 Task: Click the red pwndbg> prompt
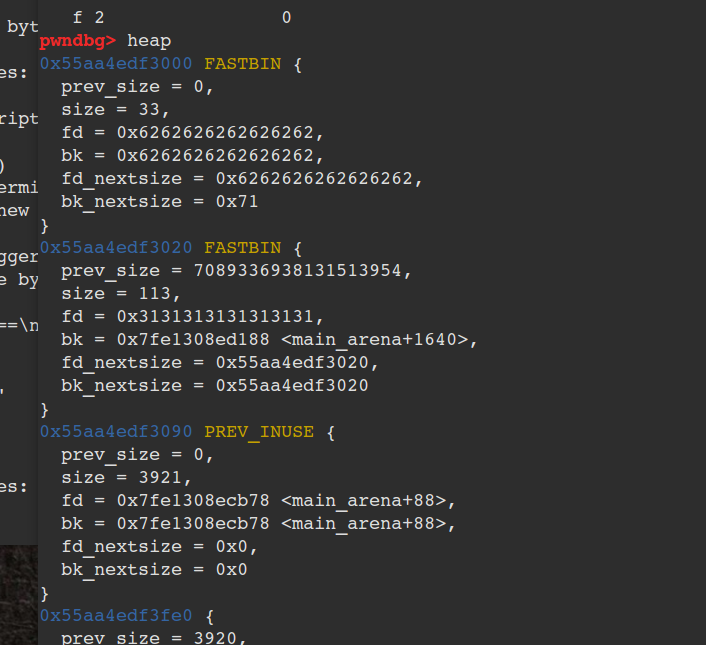click(78, 41)
